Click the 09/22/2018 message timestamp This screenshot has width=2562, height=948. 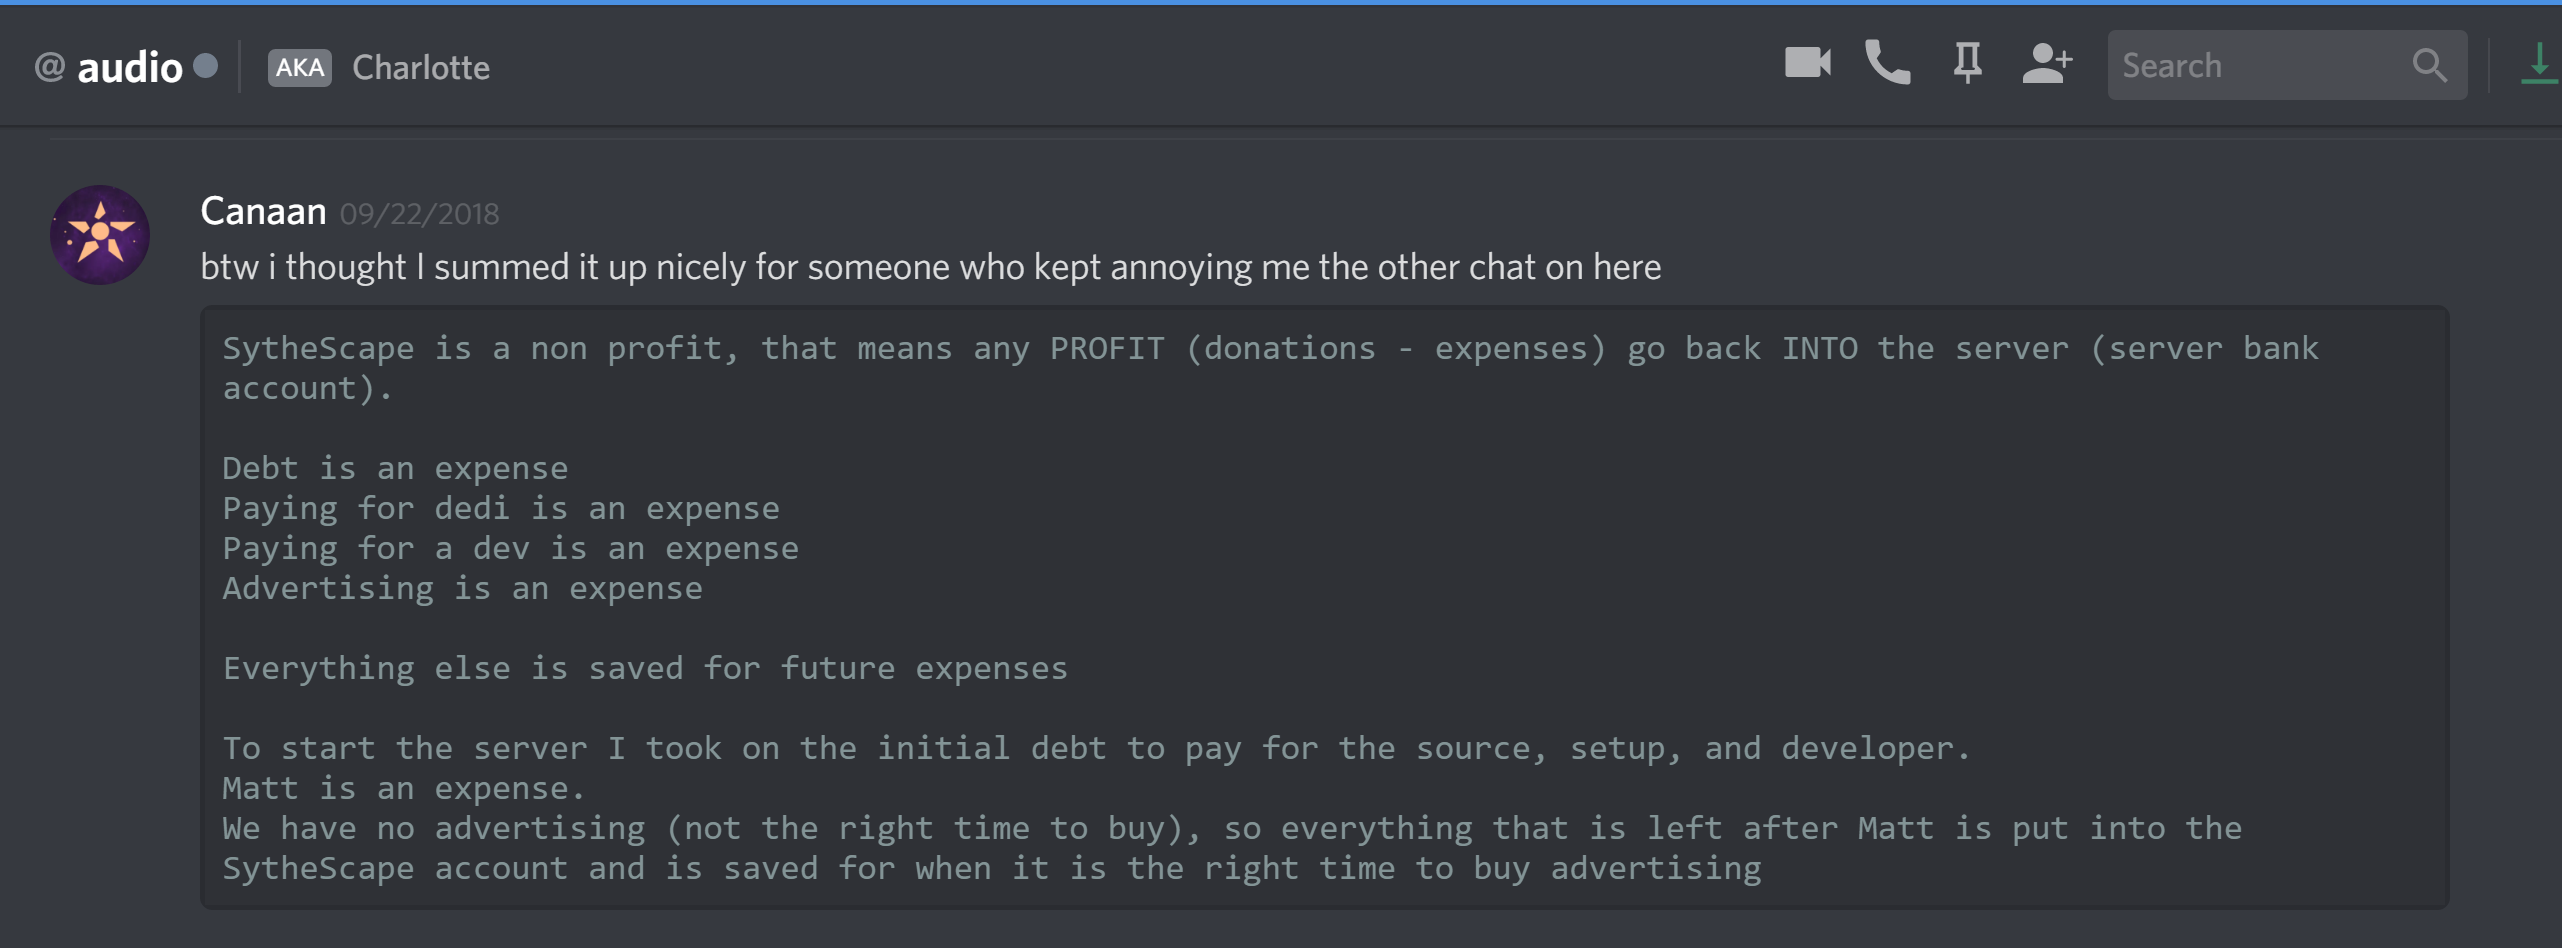(x=419, y=214)
